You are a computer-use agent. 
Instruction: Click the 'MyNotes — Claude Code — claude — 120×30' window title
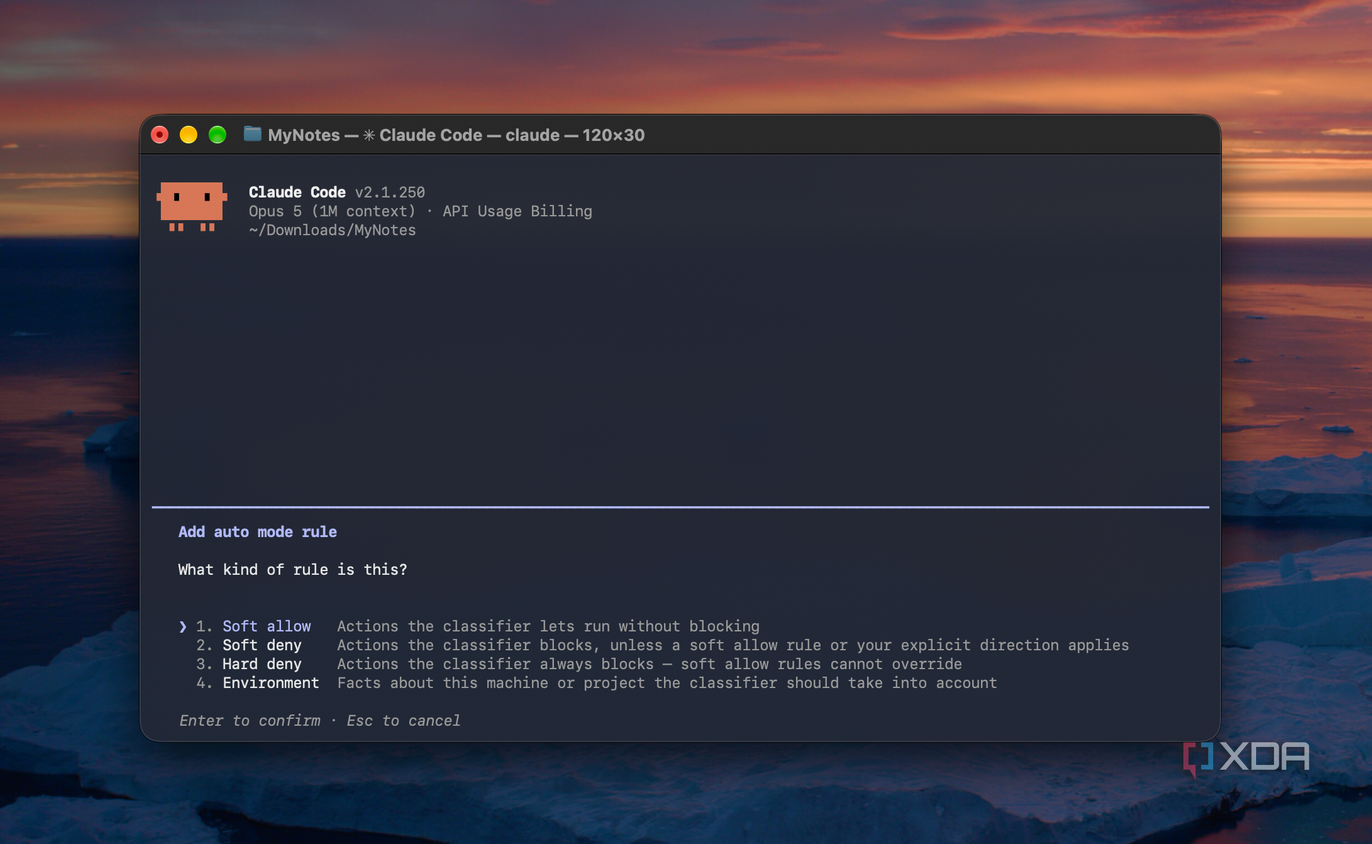pyautogui.click(x=456, y=135)
